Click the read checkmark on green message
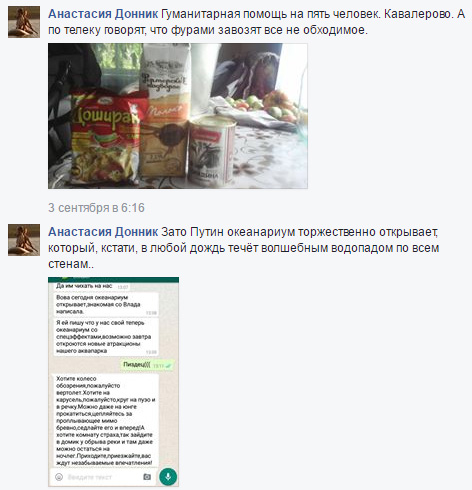 click(x=168, y=366)
